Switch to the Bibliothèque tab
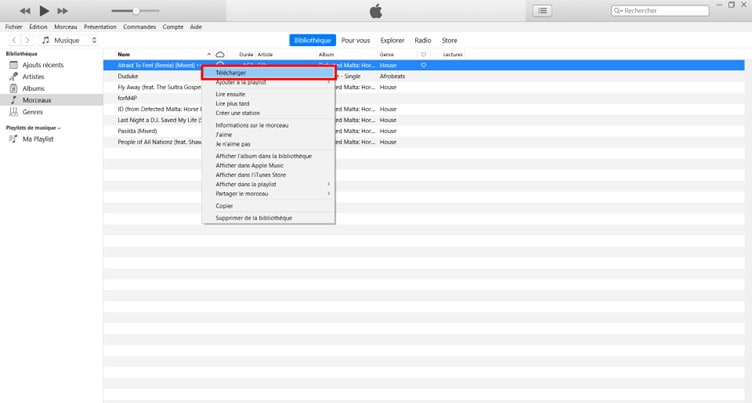Viewport: 752px width, 403px height. point(312,40)
